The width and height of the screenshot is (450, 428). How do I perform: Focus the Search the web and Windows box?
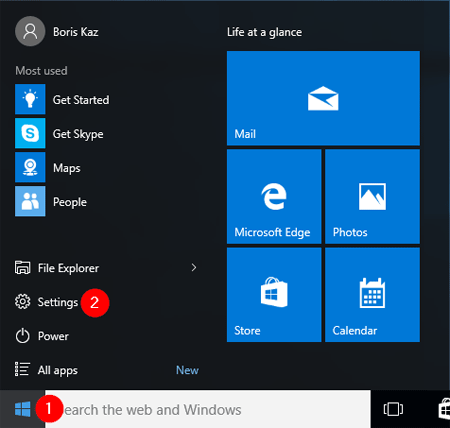coord(208,409)
